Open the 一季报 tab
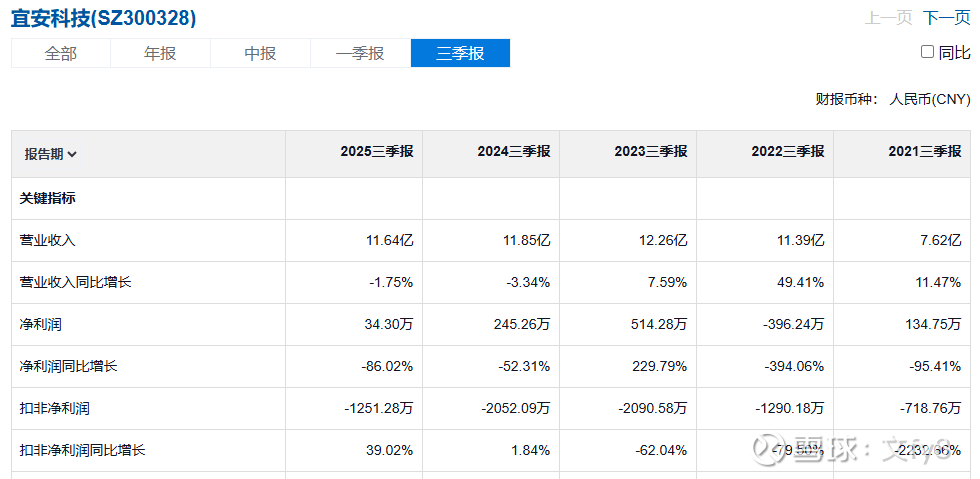Image resolution: width=980 pixels, height=479 pixels. pos(360,54)
